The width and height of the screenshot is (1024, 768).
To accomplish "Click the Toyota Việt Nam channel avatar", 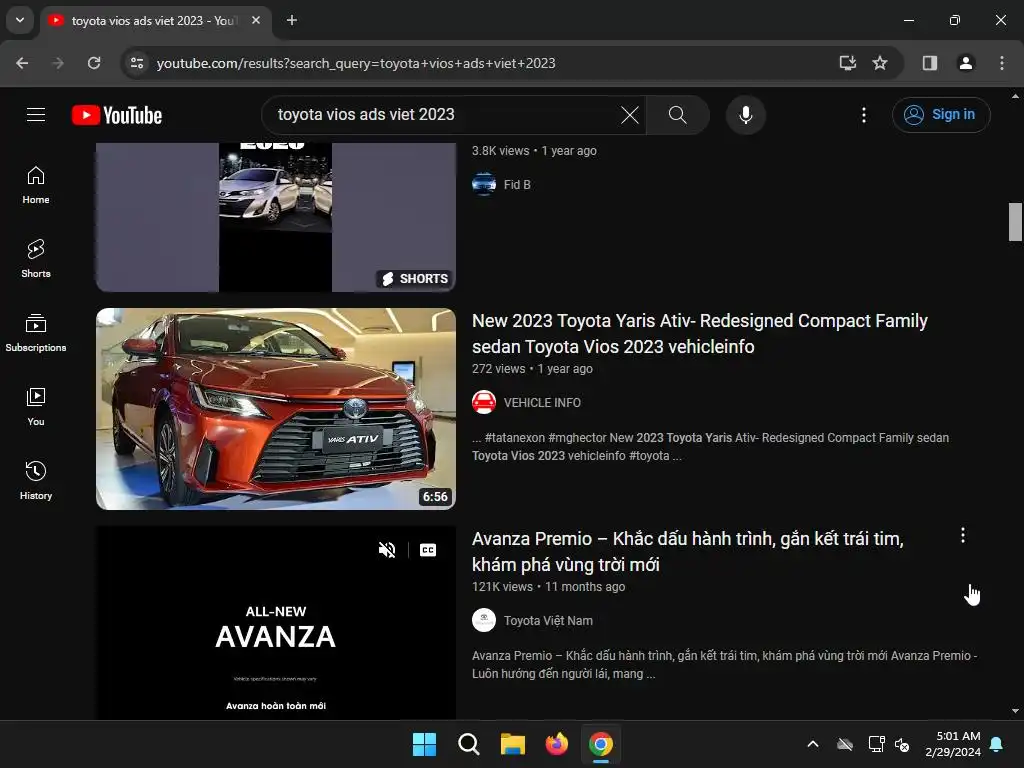I will click(x=484, y=620).
